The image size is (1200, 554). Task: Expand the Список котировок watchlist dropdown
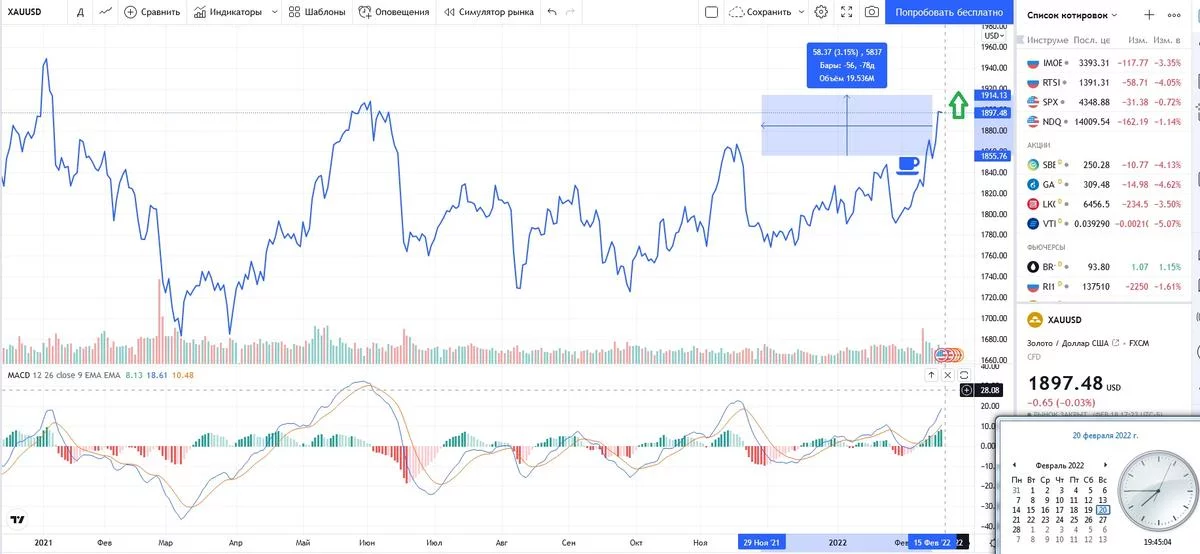click(x=1115, y=15)
